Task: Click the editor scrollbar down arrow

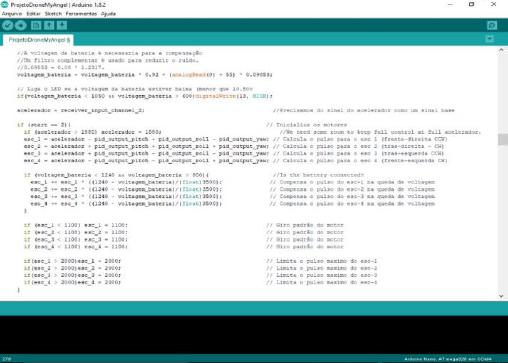Action: click(501, 296)
